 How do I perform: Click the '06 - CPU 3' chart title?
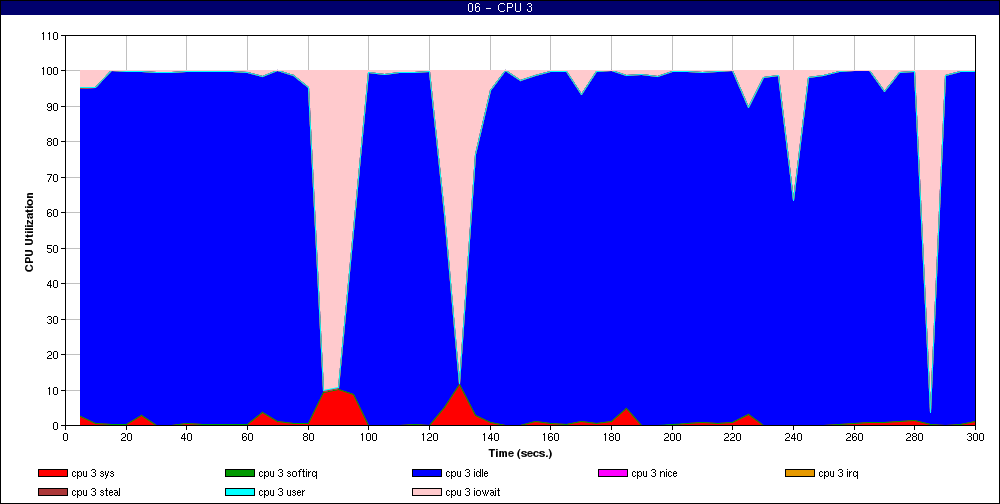click(x=500, y=8)
